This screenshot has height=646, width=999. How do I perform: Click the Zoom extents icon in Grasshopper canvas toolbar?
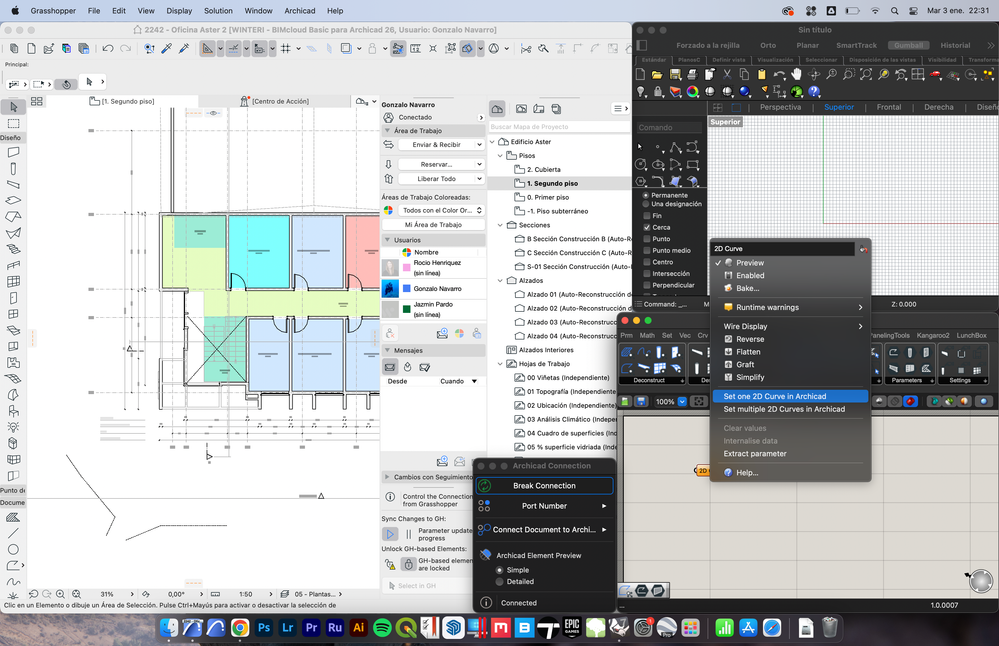pyautogui.click(x=699, y=401)
